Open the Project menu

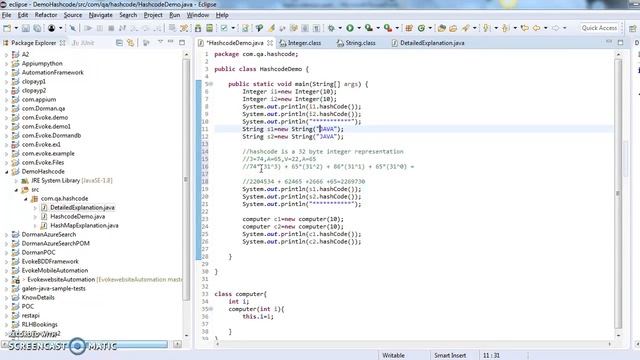click(153, 15)
